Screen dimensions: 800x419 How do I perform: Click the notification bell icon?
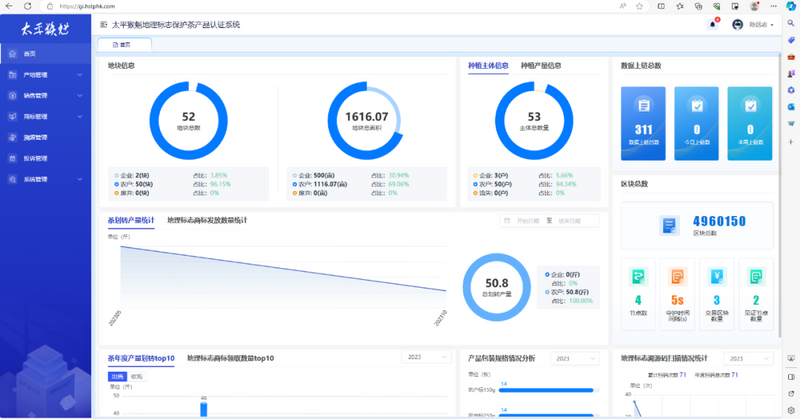pyautogui.click(x=713, y=24)
